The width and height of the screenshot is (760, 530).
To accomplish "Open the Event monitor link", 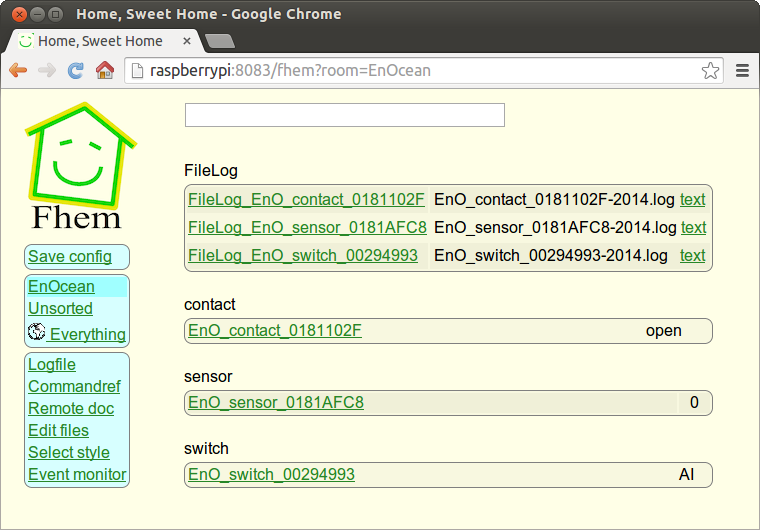I will coord(77,475).
